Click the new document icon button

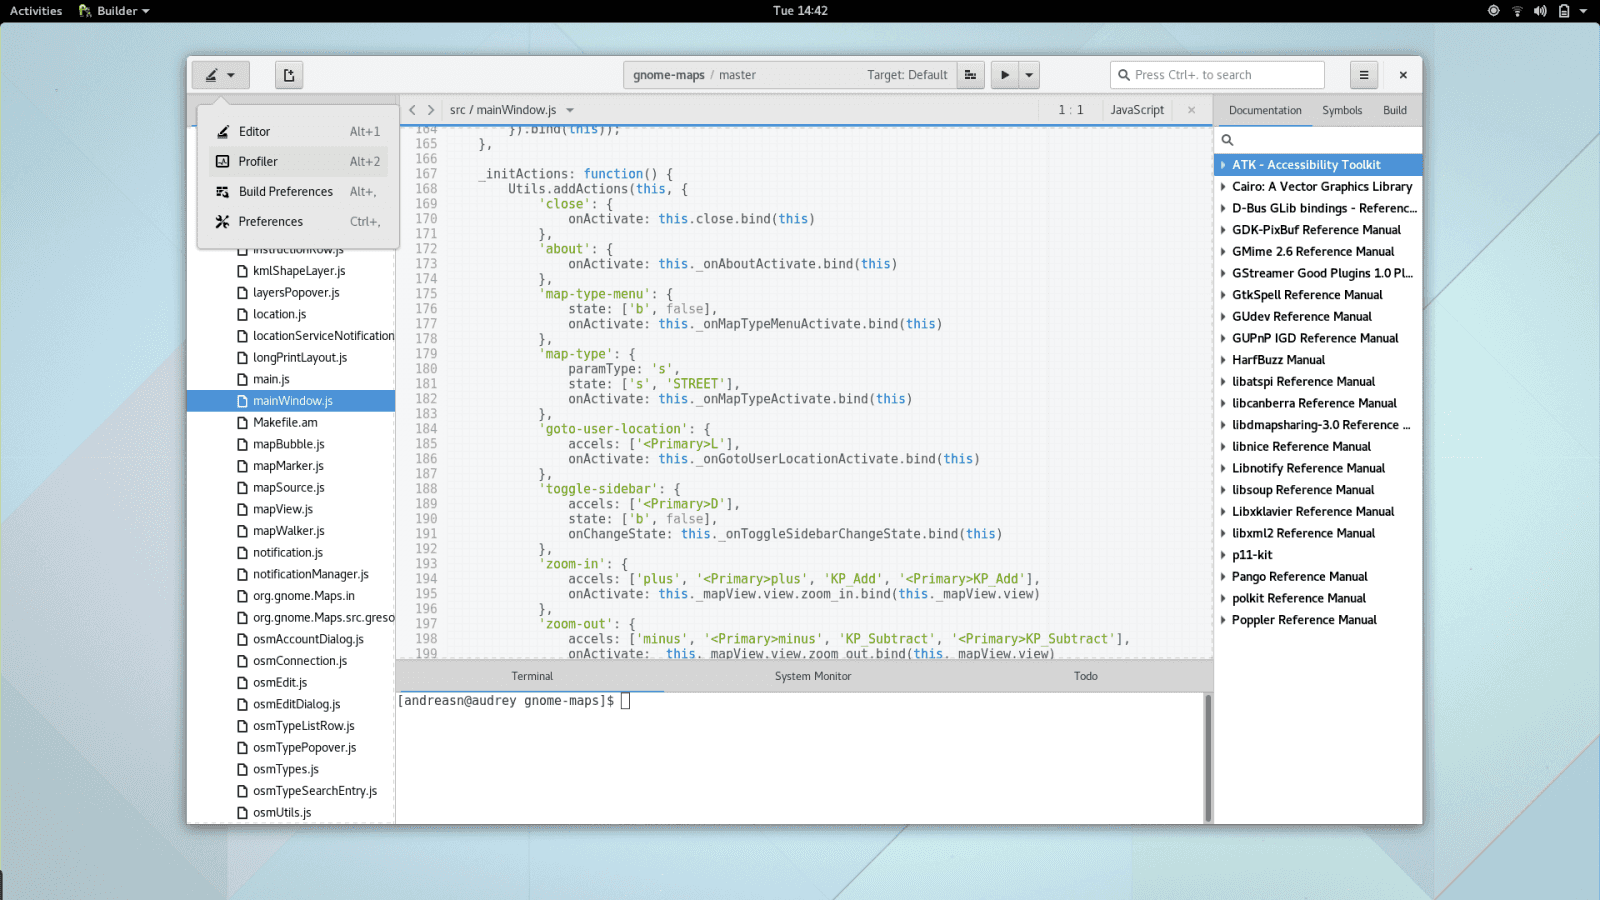point(289,75)
